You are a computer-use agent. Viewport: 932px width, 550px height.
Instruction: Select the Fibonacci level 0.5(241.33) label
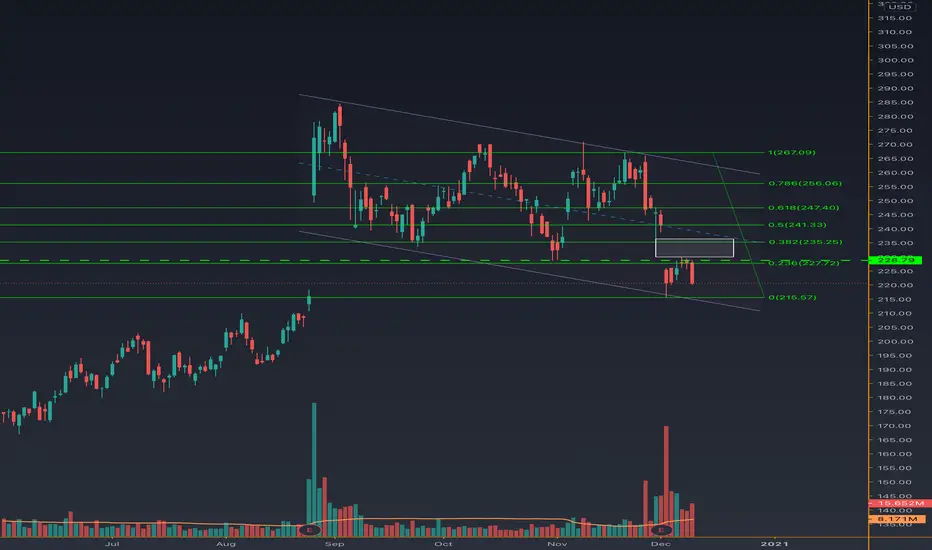[x=797, y=225]
